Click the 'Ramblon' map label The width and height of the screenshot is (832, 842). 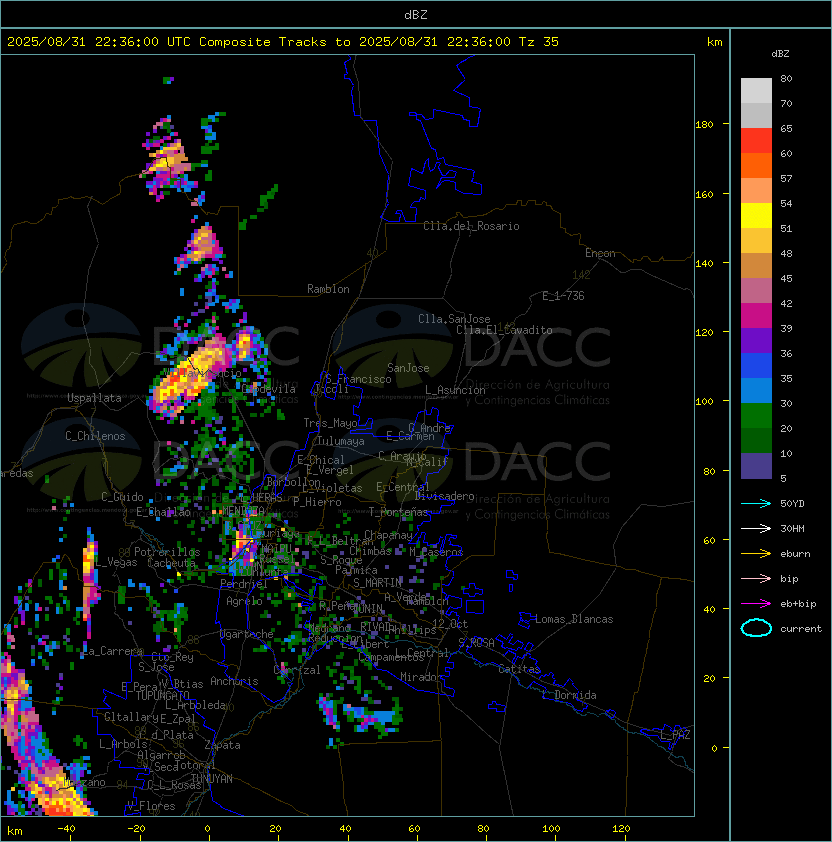tap(328, 289)
